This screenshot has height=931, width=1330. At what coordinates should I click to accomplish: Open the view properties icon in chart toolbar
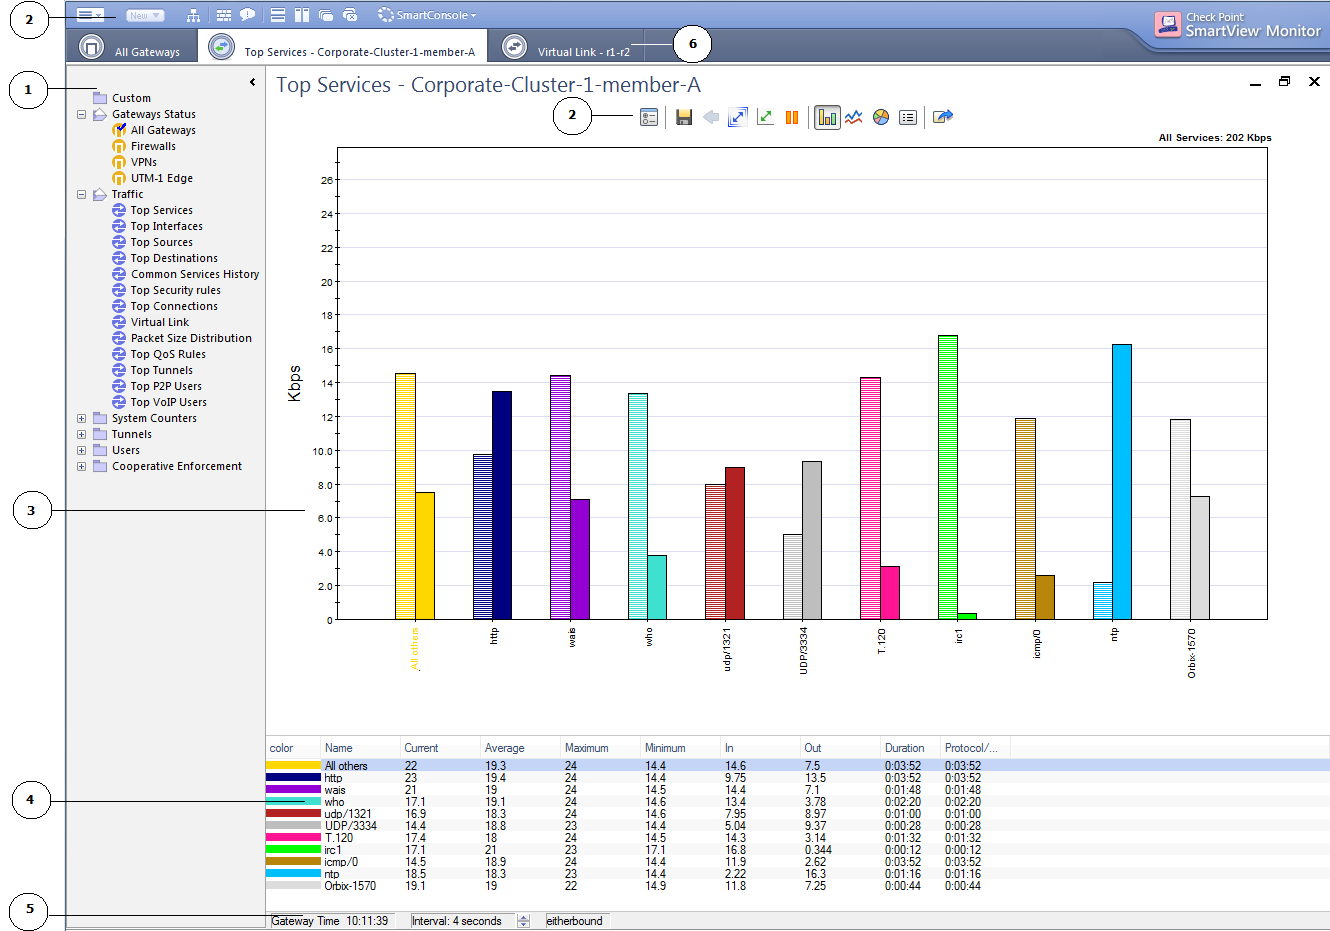tap(649, 117)
